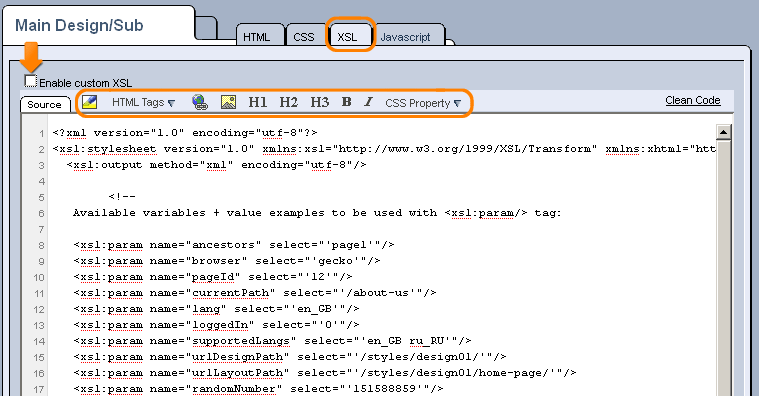Click the param name="pageId" line

coord(213,276)
